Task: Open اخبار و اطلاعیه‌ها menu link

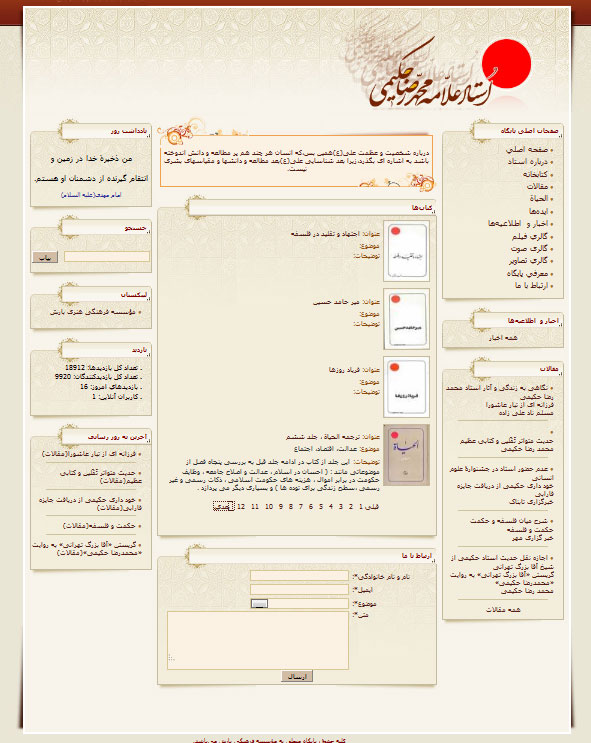Action: coord(518,224)
